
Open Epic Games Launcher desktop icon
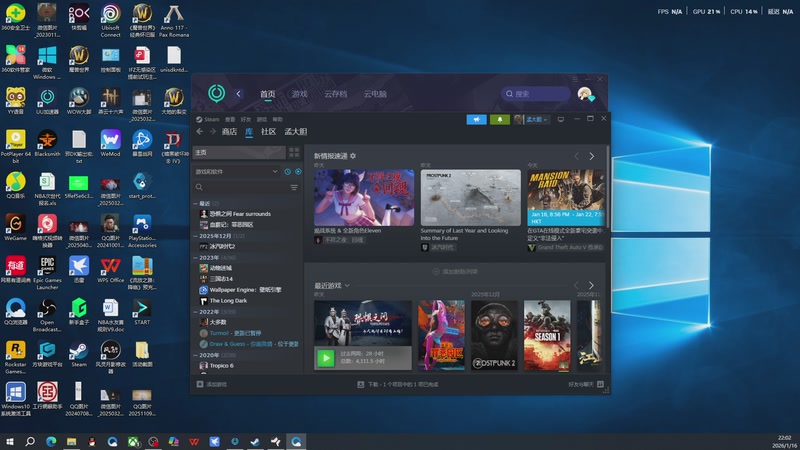point(47,272)
